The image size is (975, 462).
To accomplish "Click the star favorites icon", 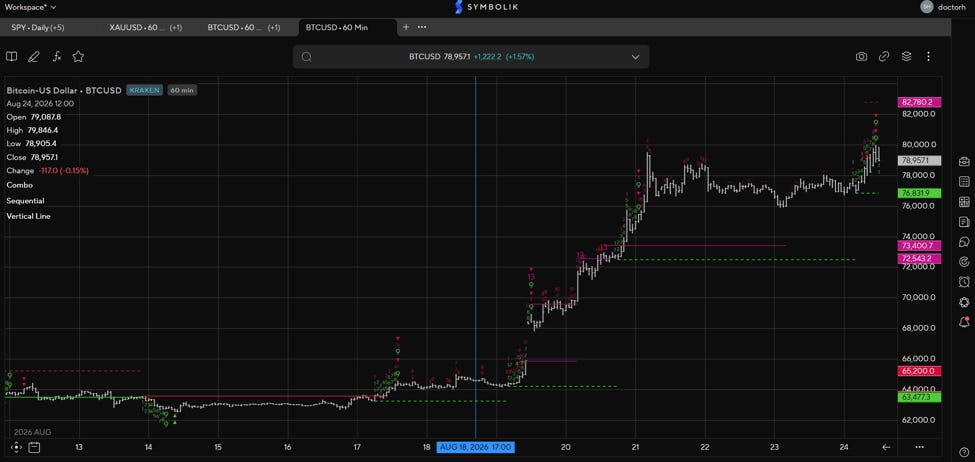I will click(78, 57).
